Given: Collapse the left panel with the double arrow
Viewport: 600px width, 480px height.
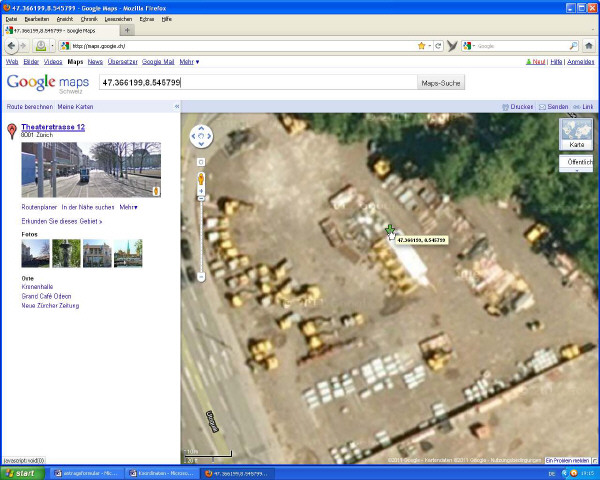Looking at the screenshot, I should click(x=177, y=106).
